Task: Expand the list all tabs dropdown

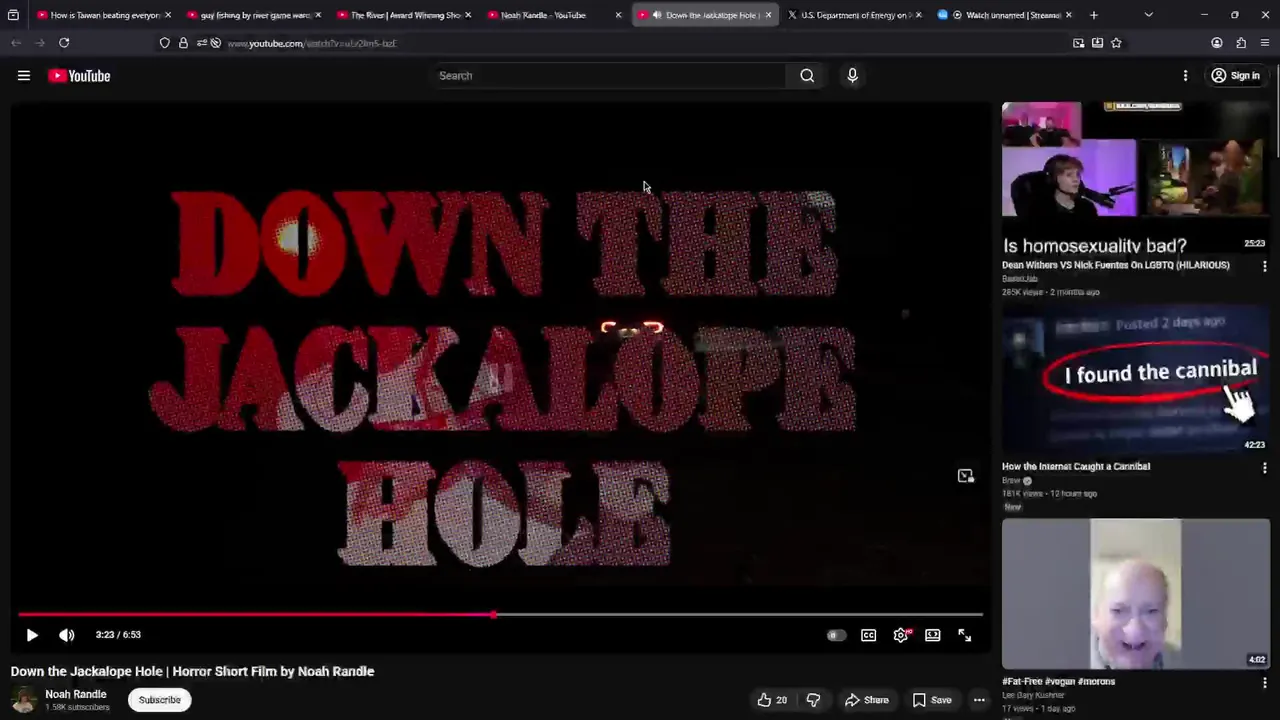Action: [1148, 15]
